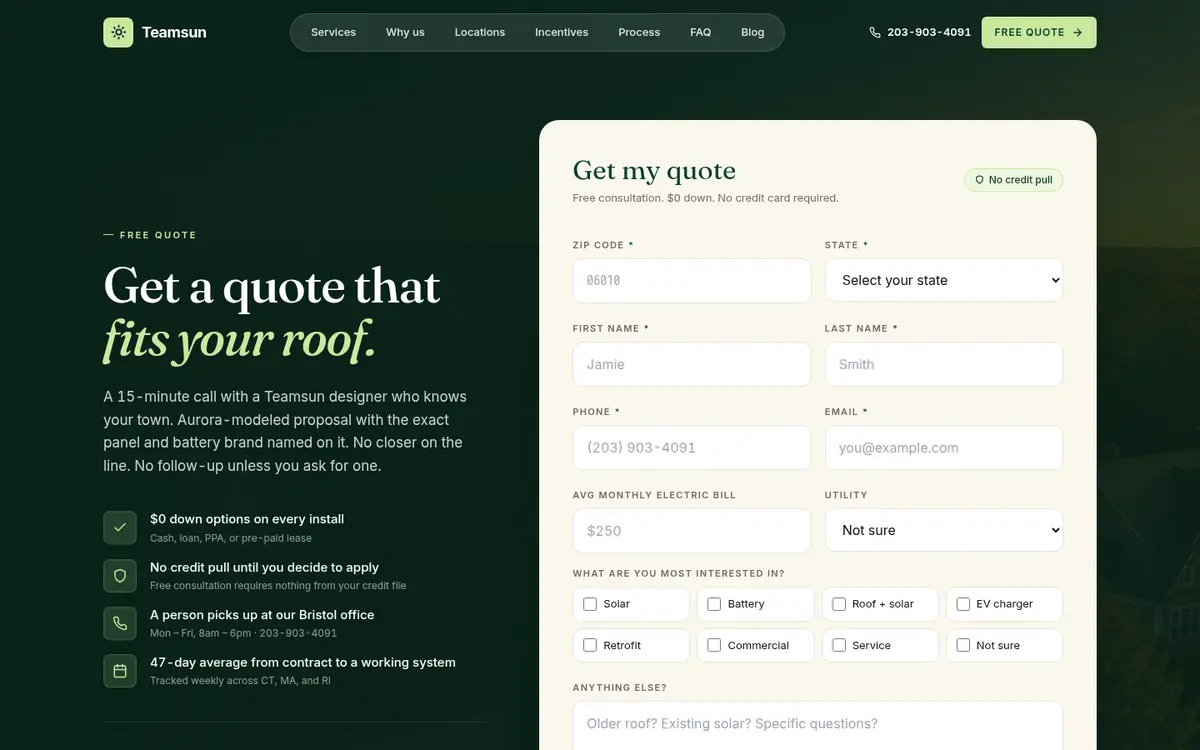The width and height of the screenshot is (1200, 750).
Task: Select the Retrofit checkbox
Action: coord(590,645)
